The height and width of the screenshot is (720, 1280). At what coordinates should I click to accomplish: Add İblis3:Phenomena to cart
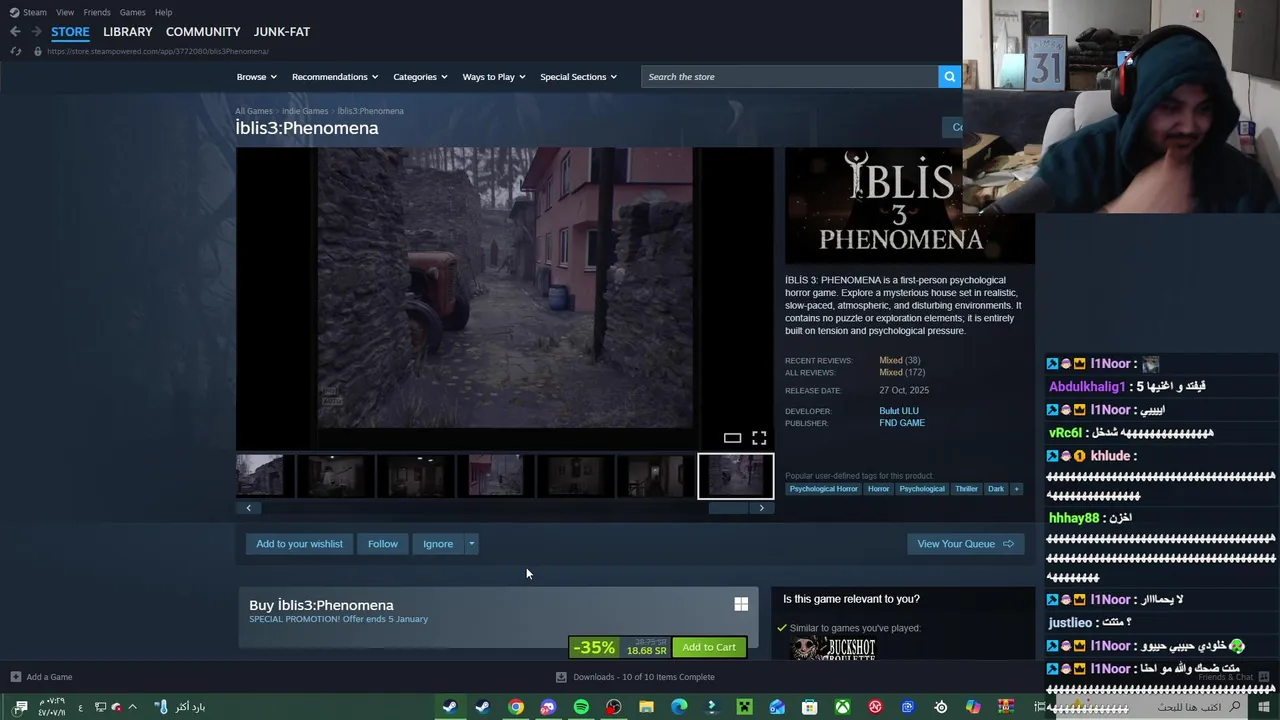coord(709,647)
